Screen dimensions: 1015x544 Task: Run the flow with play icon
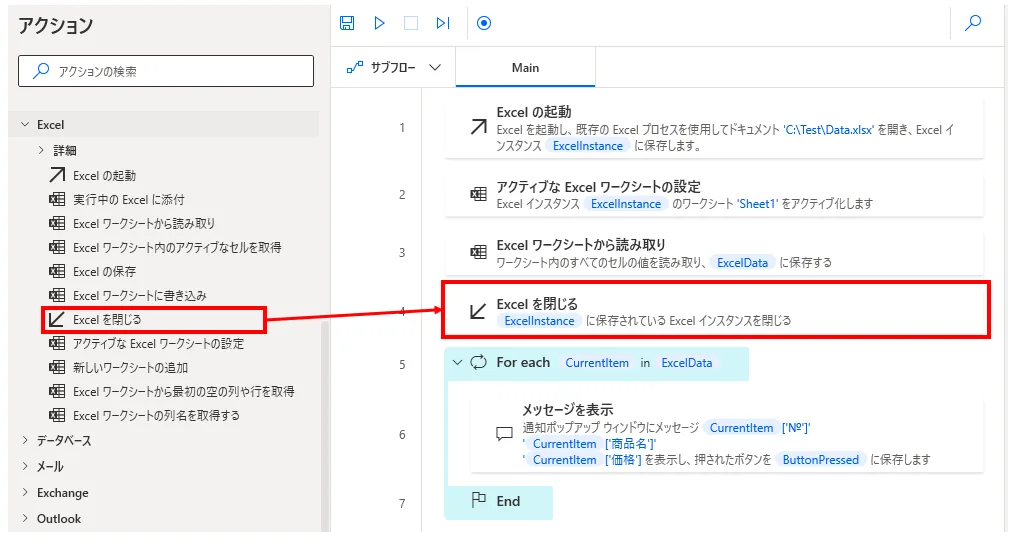(x=379, y=23)
